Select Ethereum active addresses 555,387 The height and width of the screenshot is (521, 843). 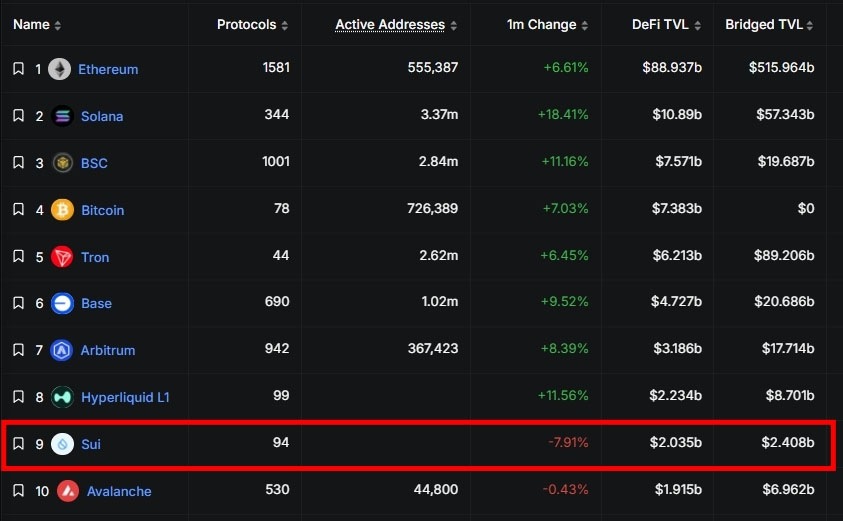(433, 67)
